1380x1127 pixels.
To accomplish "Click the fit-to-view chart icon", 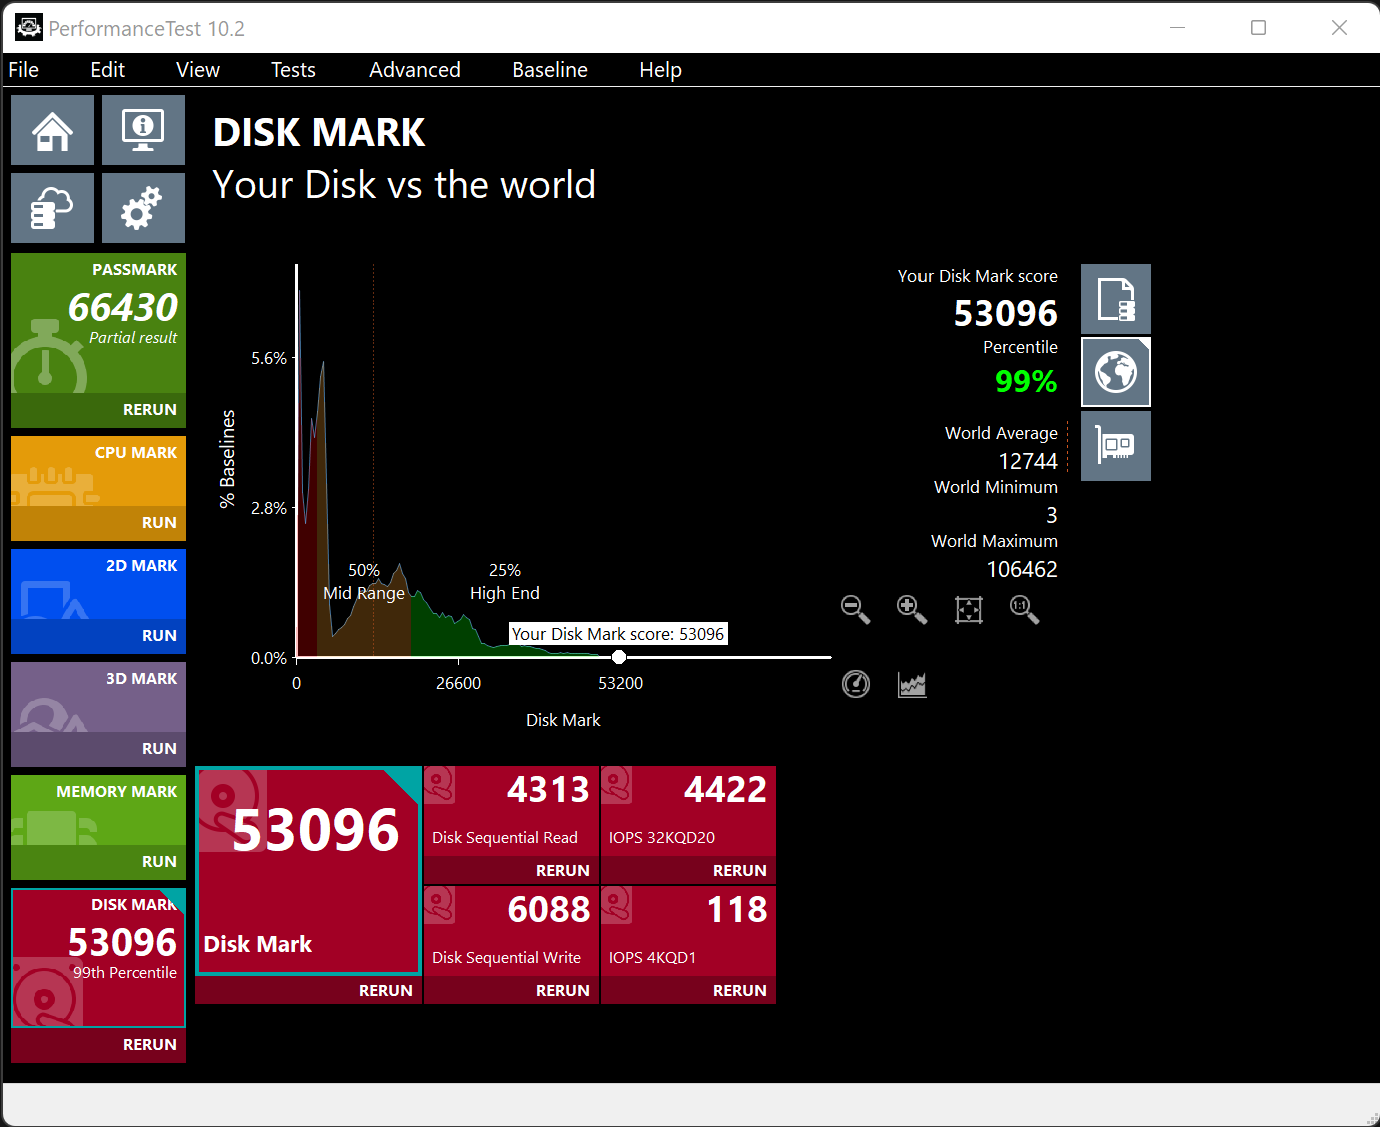I will tap(968, 609).
